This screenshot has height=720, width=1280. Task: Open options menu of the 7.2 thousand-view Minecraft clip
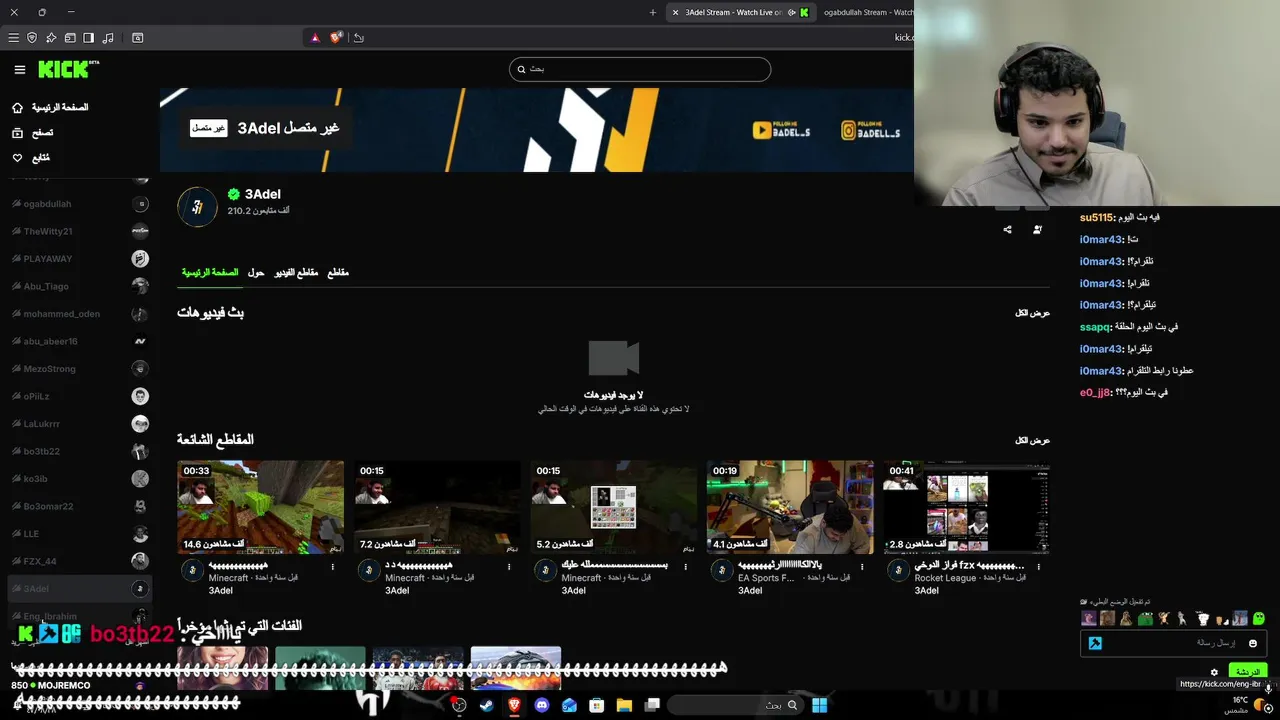coord(509,566)
